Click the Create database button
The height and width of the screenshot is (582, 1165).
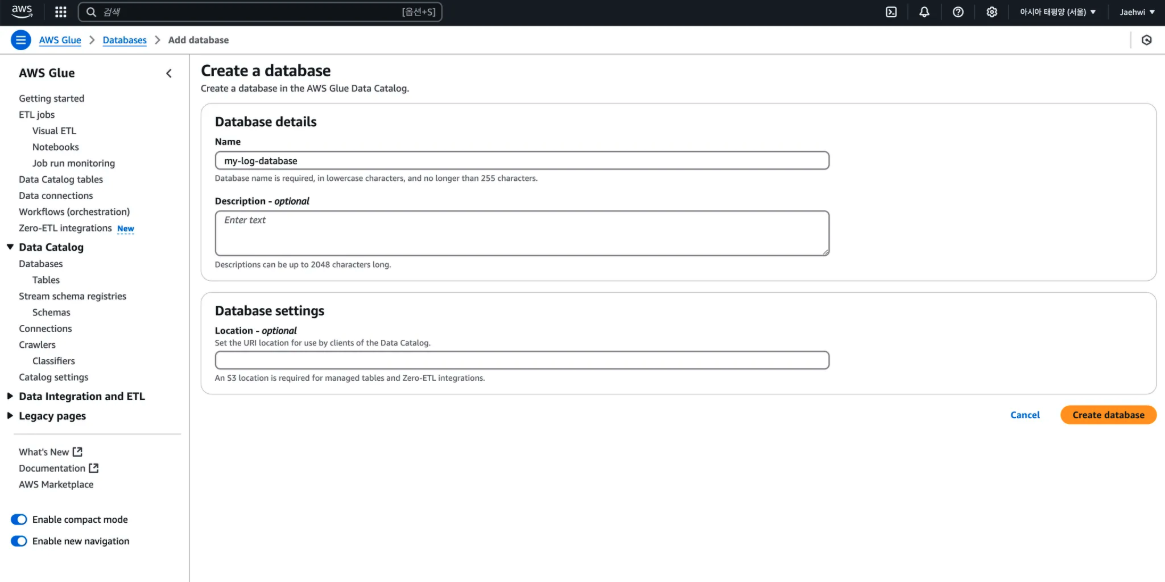pos(1109,415)
